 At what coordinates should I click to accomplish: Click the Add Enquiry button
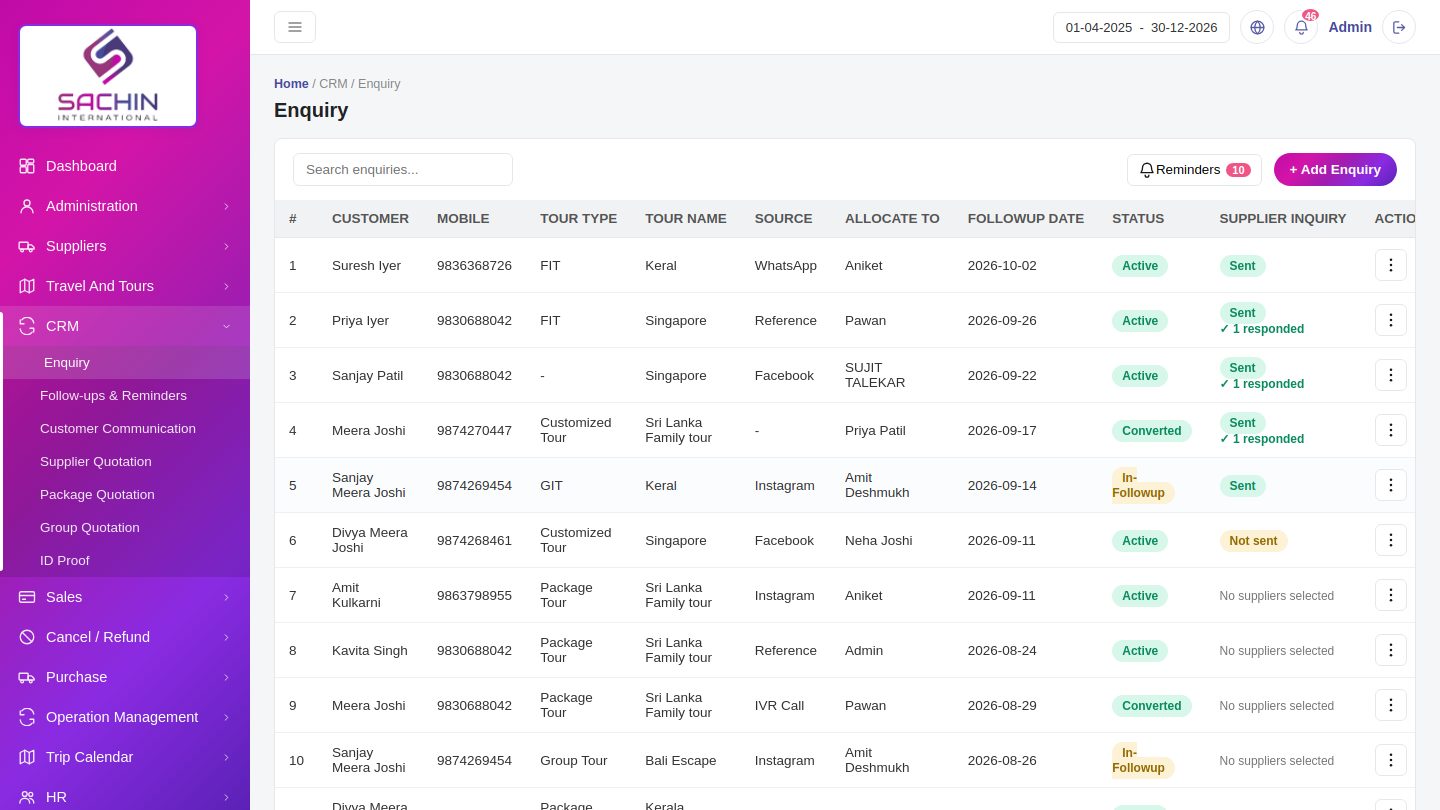coord(1335,169)
